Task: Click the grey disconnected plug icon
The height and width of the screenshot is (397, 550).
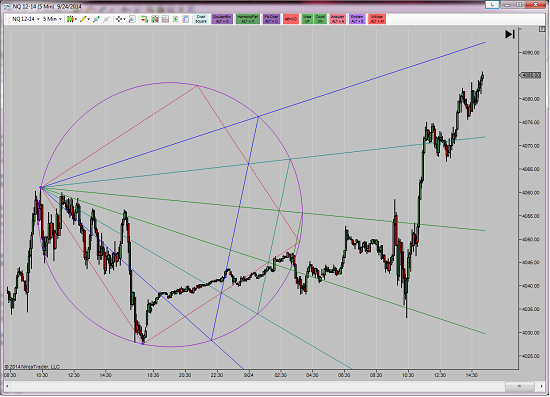Action: tap(107, 19)
